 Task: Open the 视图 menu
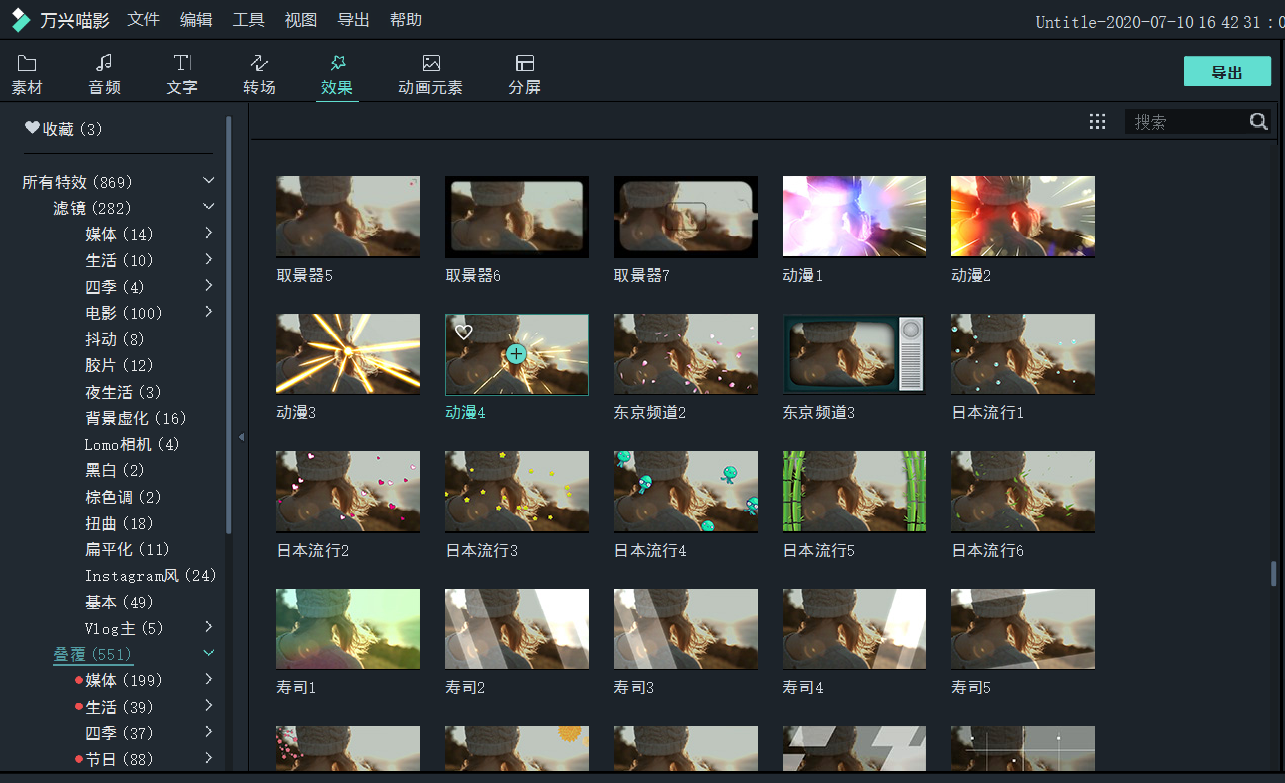pyautogui.click(x=301, y=20)
